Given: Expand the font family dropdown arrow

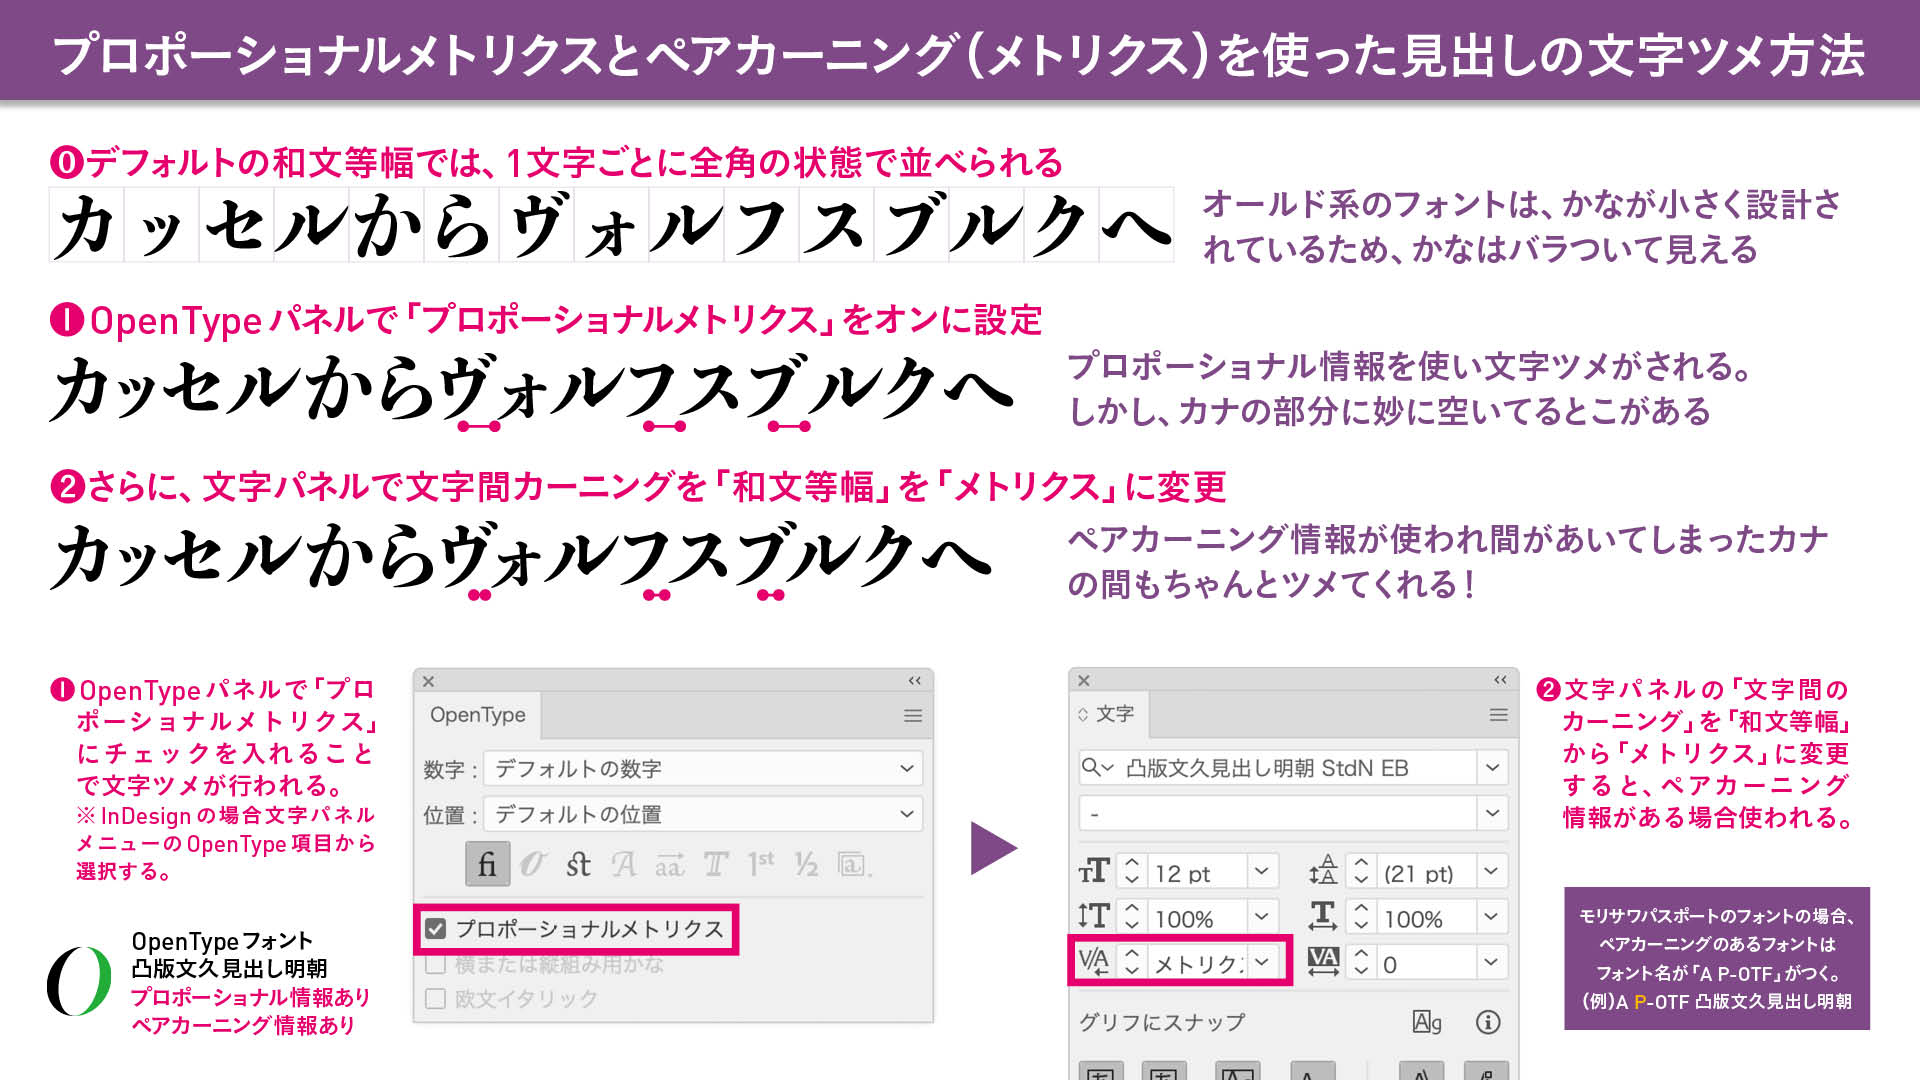Looking at the screenshot, I should [x=1492, y=768].
